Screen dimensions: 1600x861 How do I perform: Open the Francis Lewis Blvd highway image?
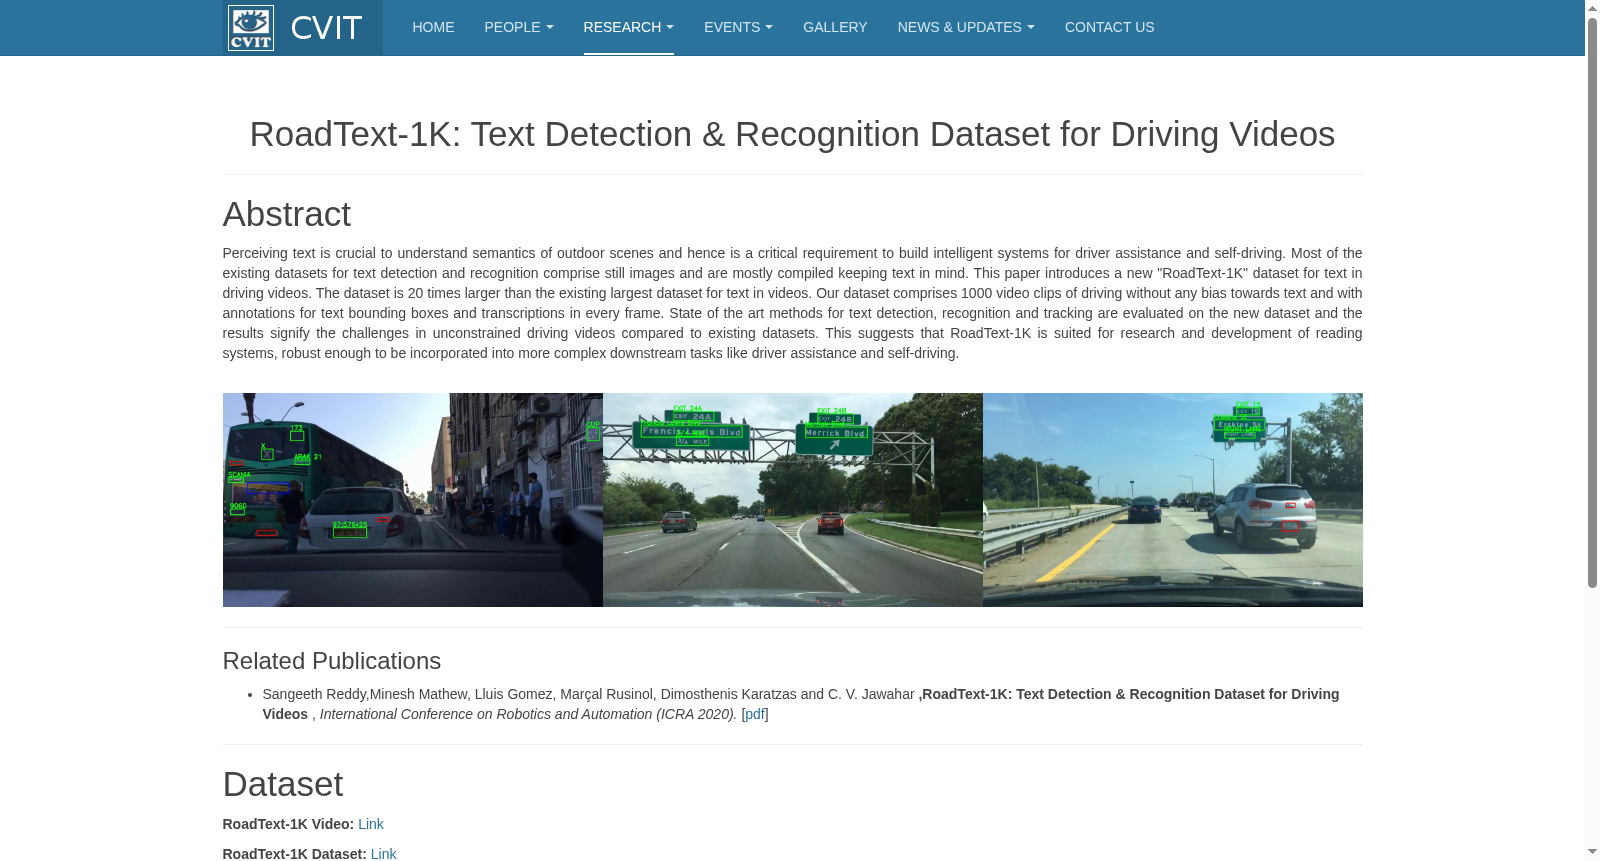point(793,500)
